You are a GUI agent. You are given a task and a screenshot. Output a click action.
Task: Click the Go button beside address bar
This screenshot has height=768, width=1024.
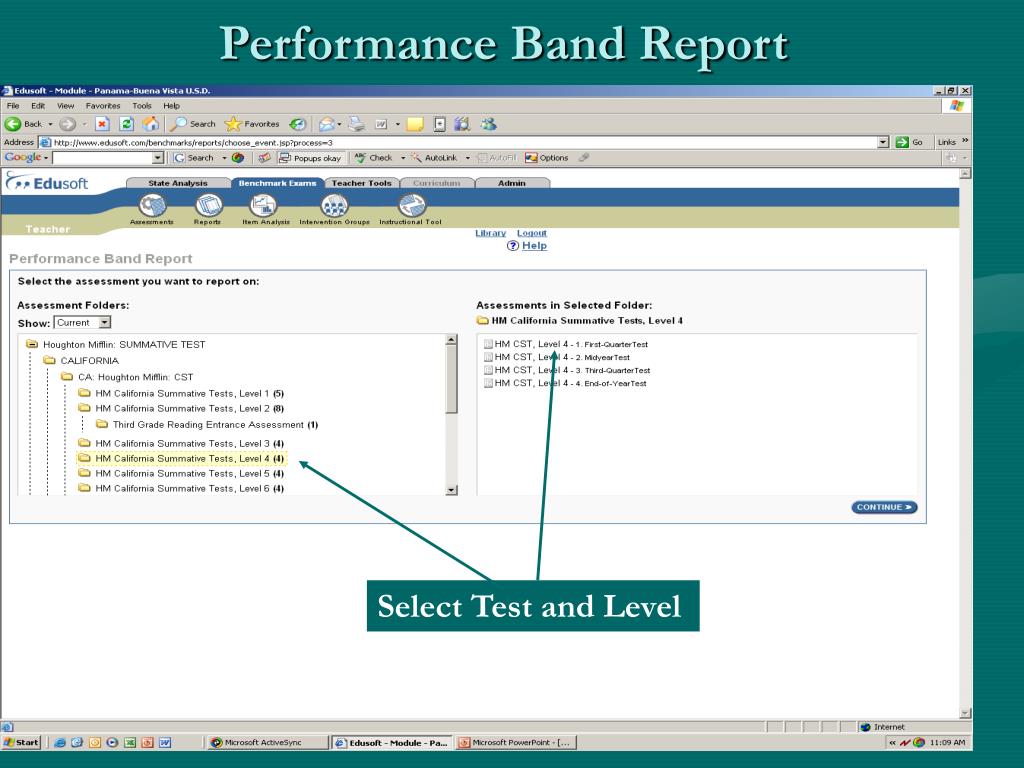tap(909, 142)
